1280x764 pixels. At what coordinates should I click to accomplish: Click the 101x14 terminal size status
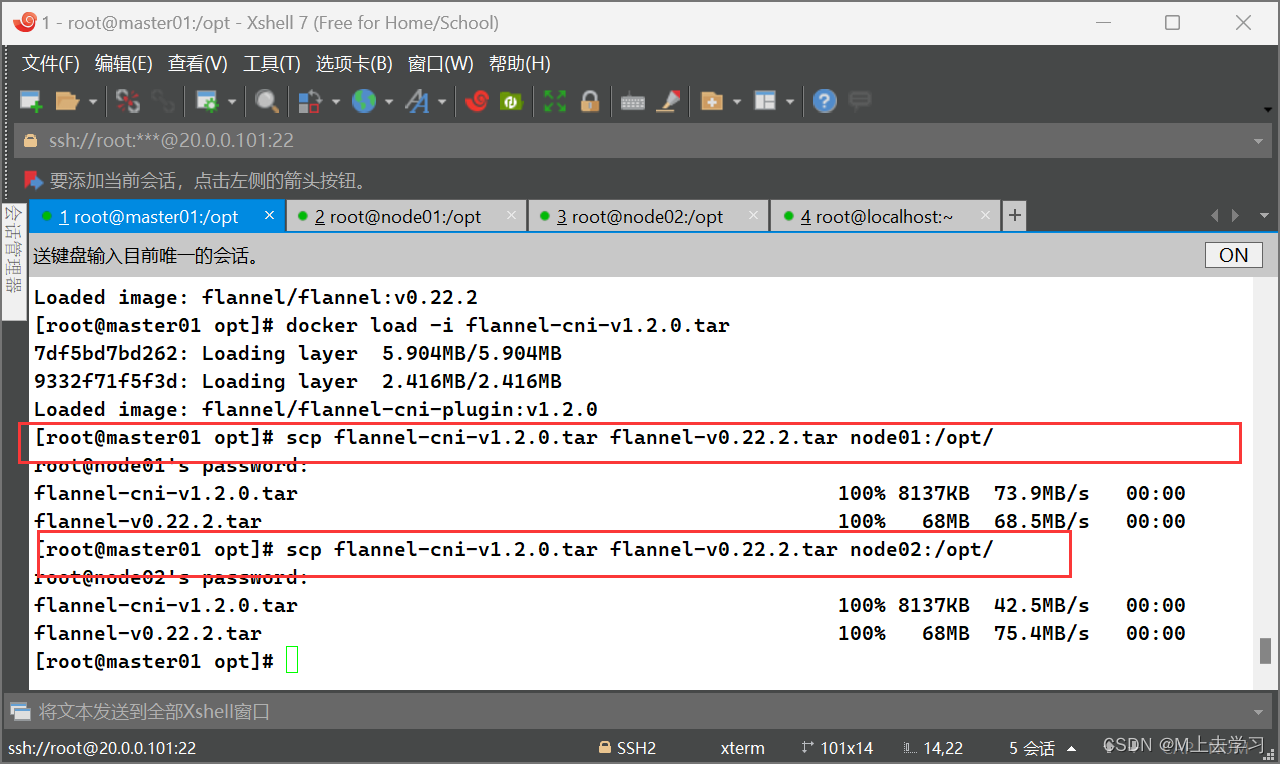coord(838,748)
